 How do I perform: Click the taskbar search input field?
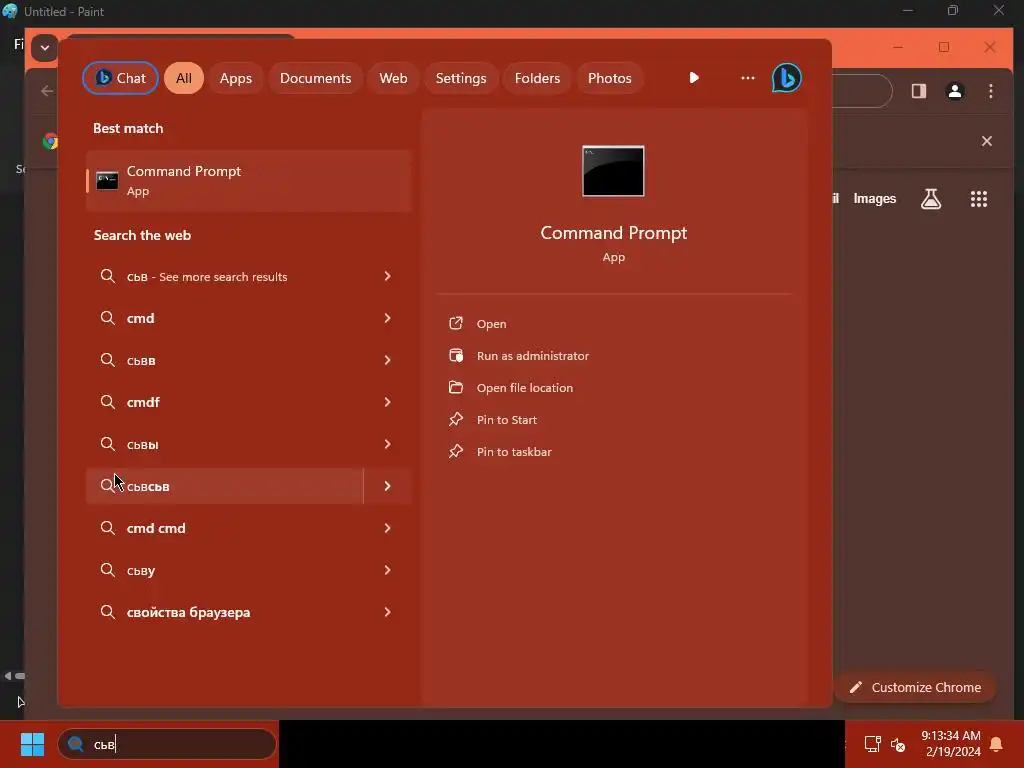tap(167, 744)
